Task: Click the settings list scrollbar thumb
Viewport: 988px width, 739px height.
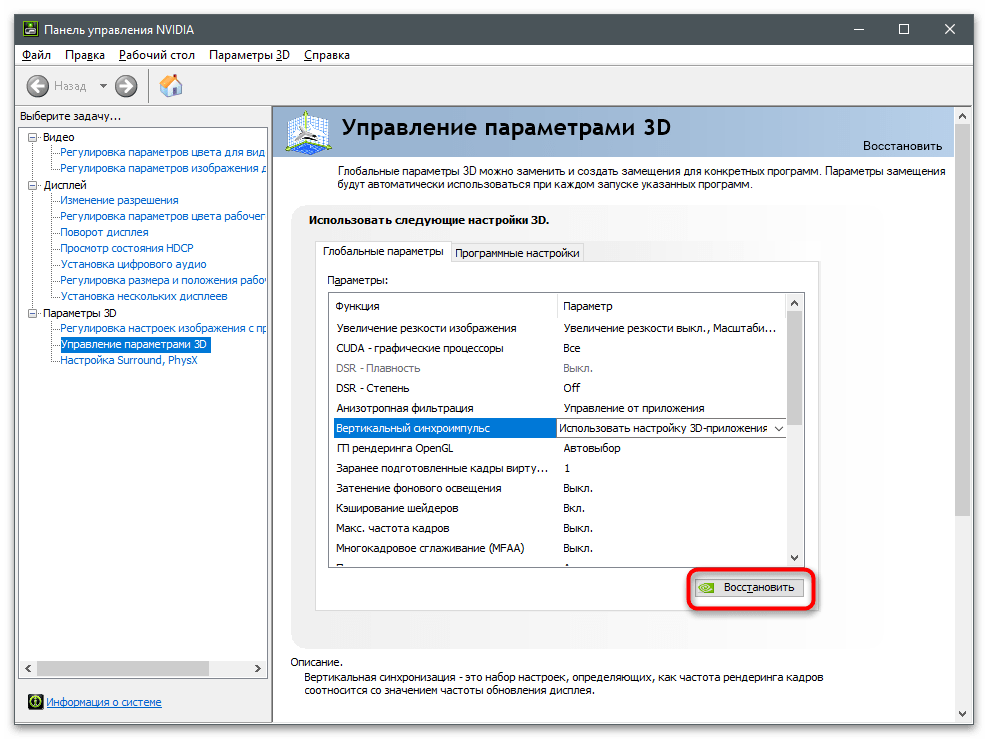Action: (x=795, y=369)
